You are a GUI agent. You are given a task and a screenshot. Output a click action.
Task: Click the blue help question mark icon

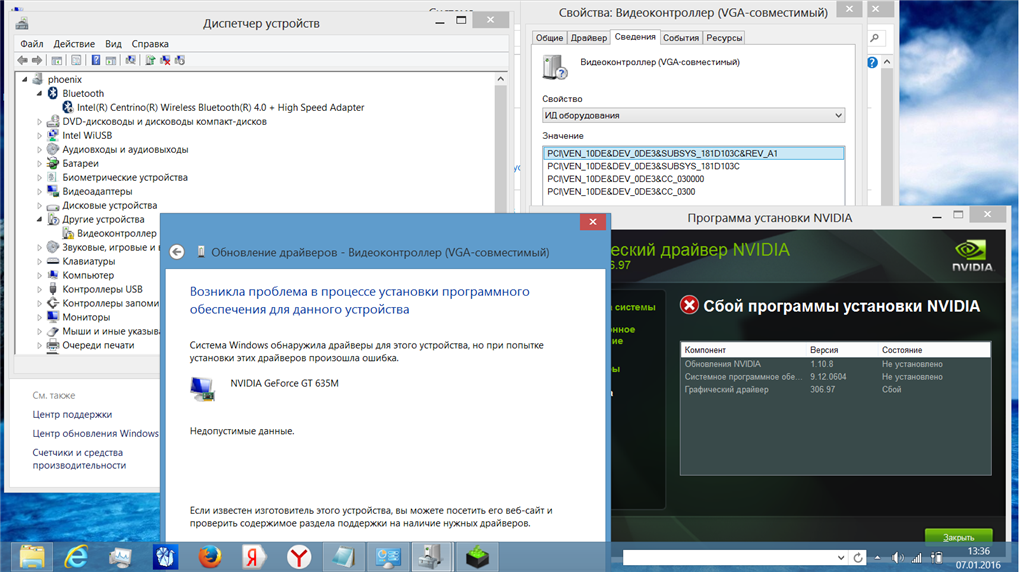(x=872, y=63)
